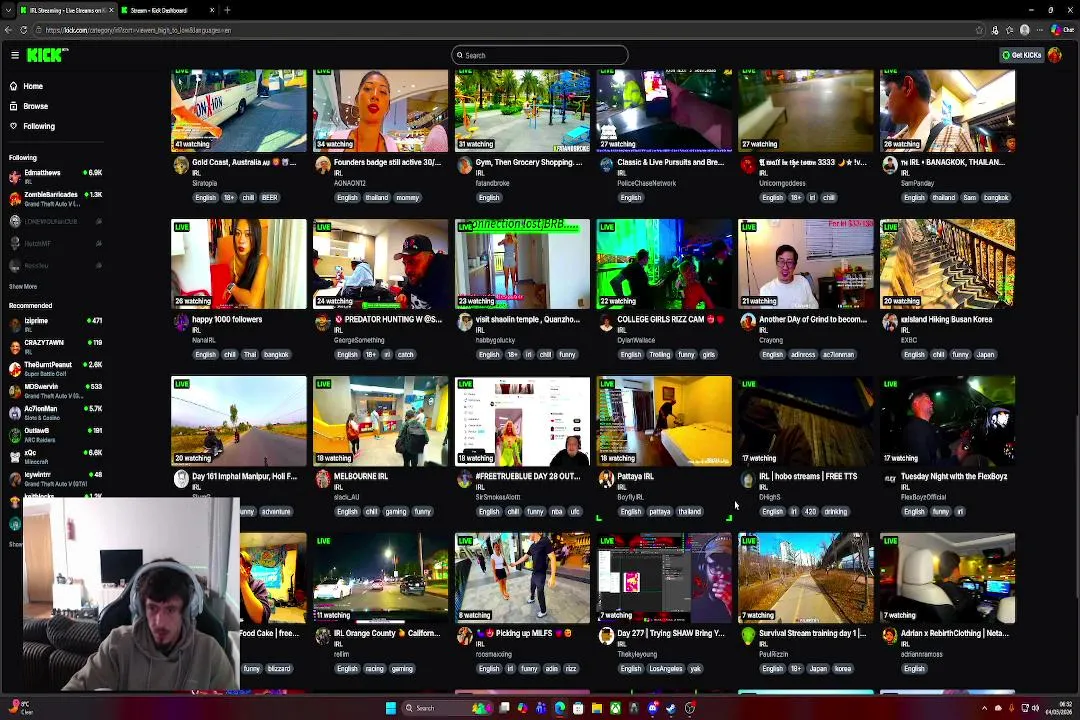Click IRL Orange County stream title

386,633
